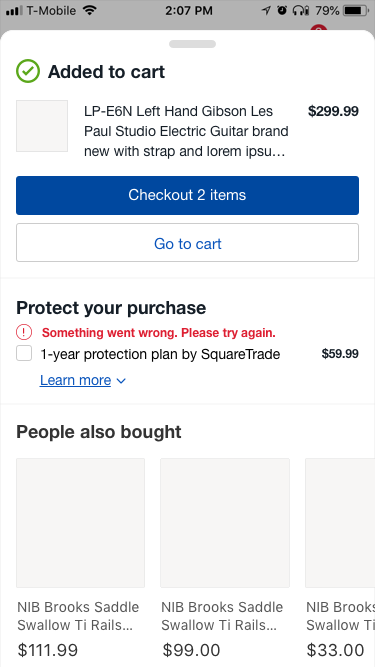
Task: Open the $99.00 Brooks Saddle product image
Action: 225,523
